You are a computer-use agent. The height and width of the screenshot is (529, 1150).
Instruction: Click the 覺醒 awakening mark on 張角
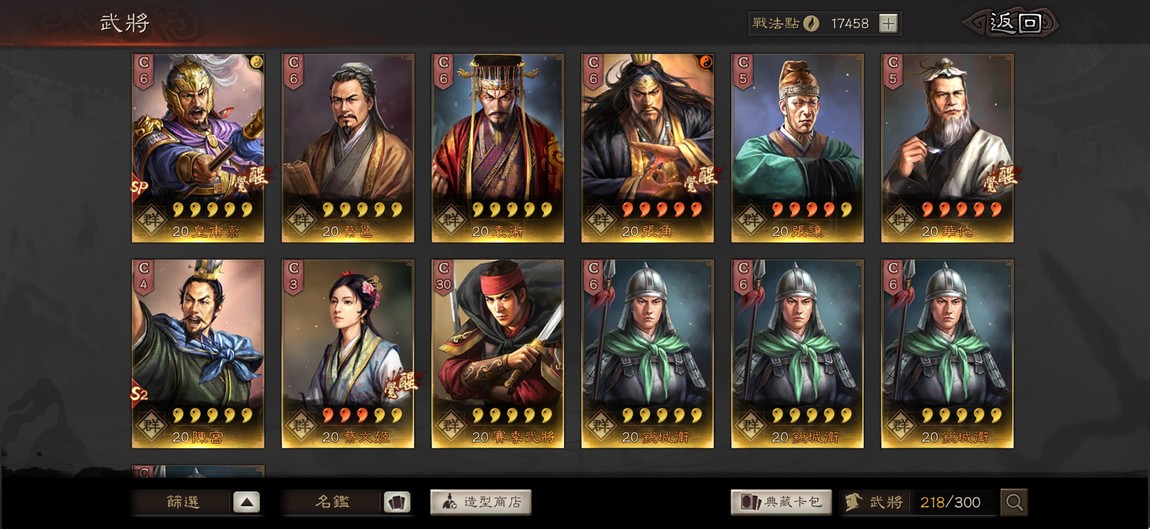point(700,178)
